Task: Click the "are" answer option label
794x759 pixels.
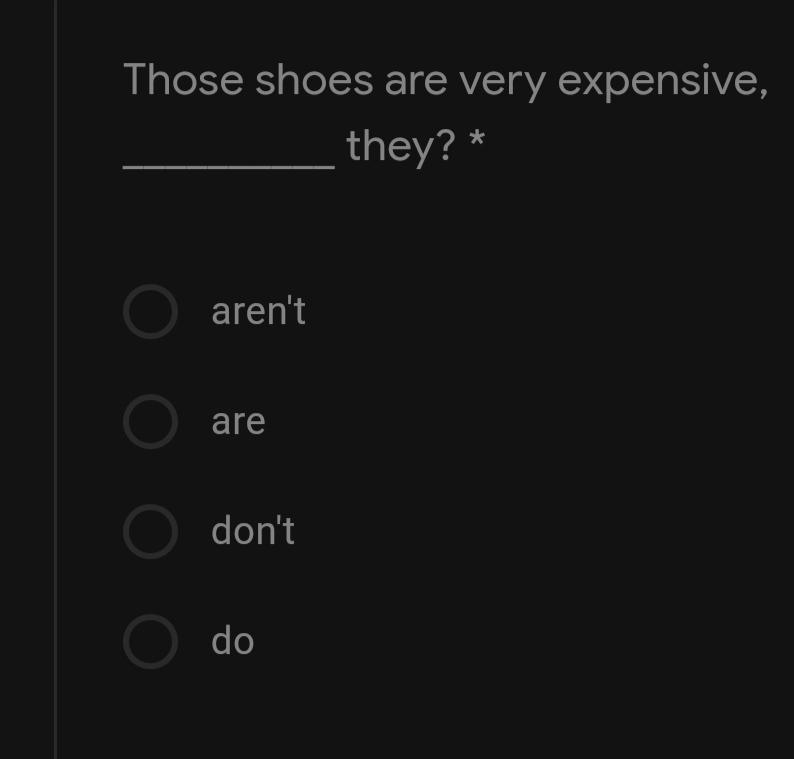Action: tap(239, 422)
